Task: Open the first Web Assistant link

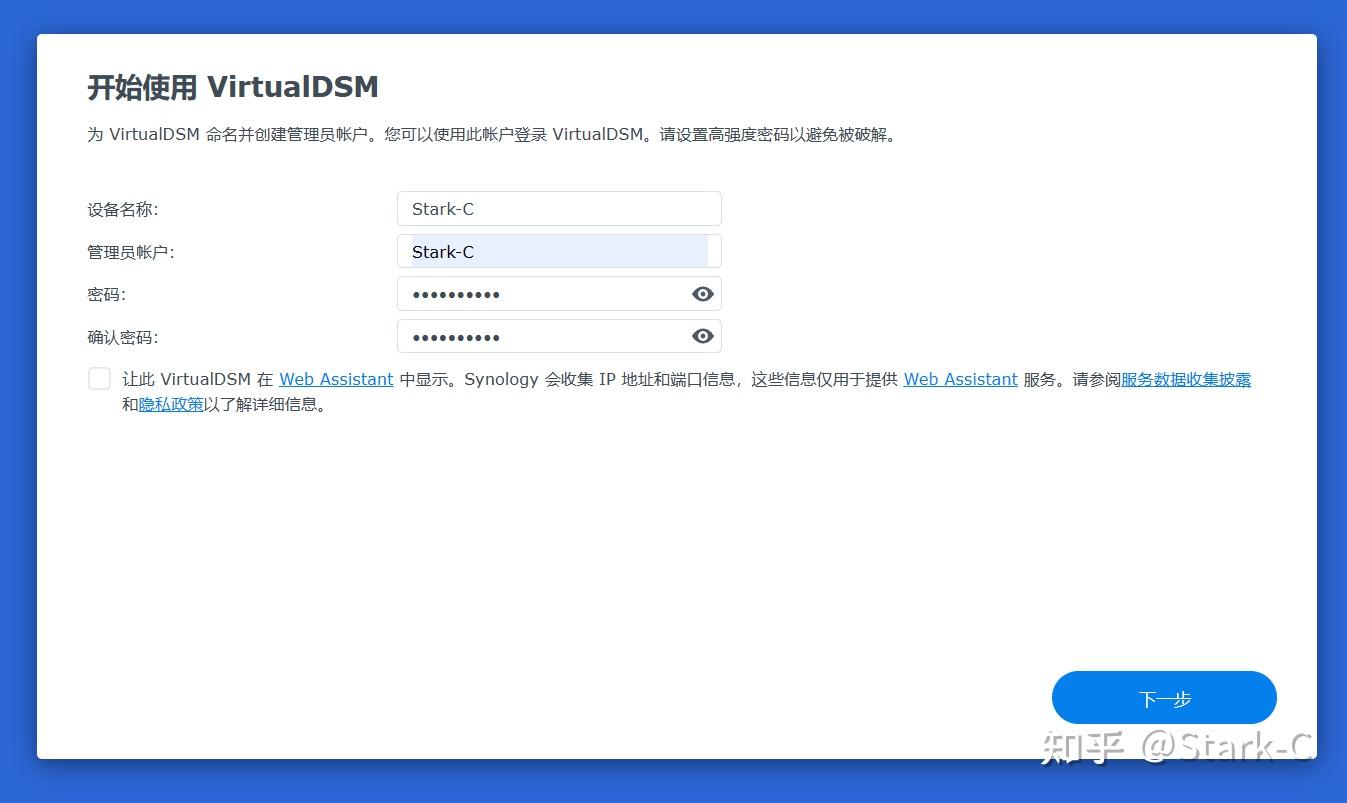Action: [x=336, y=379]
